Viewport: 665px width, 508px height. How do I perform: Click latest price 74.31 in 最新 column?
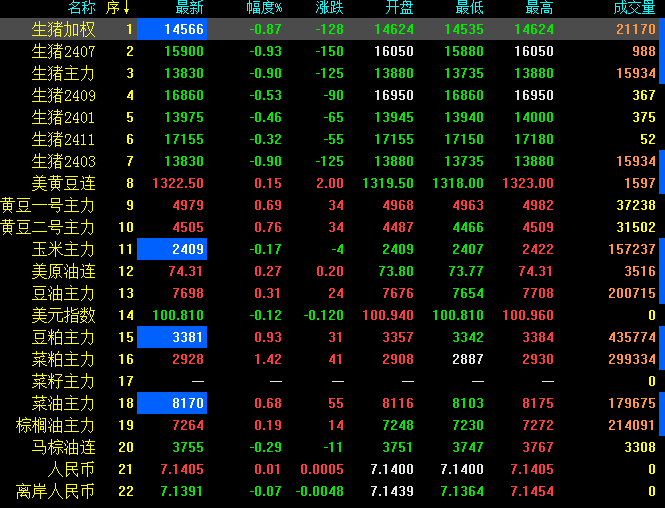click(x=186, y=271)
